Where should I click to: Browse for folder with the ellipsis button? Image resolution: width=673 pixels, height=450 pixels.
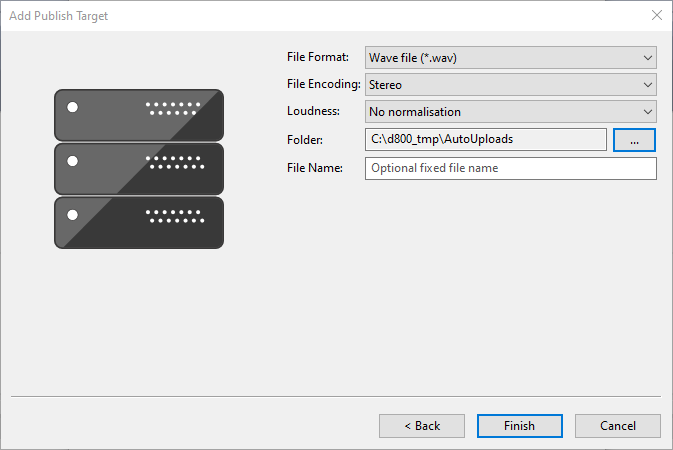click(634, 140)
